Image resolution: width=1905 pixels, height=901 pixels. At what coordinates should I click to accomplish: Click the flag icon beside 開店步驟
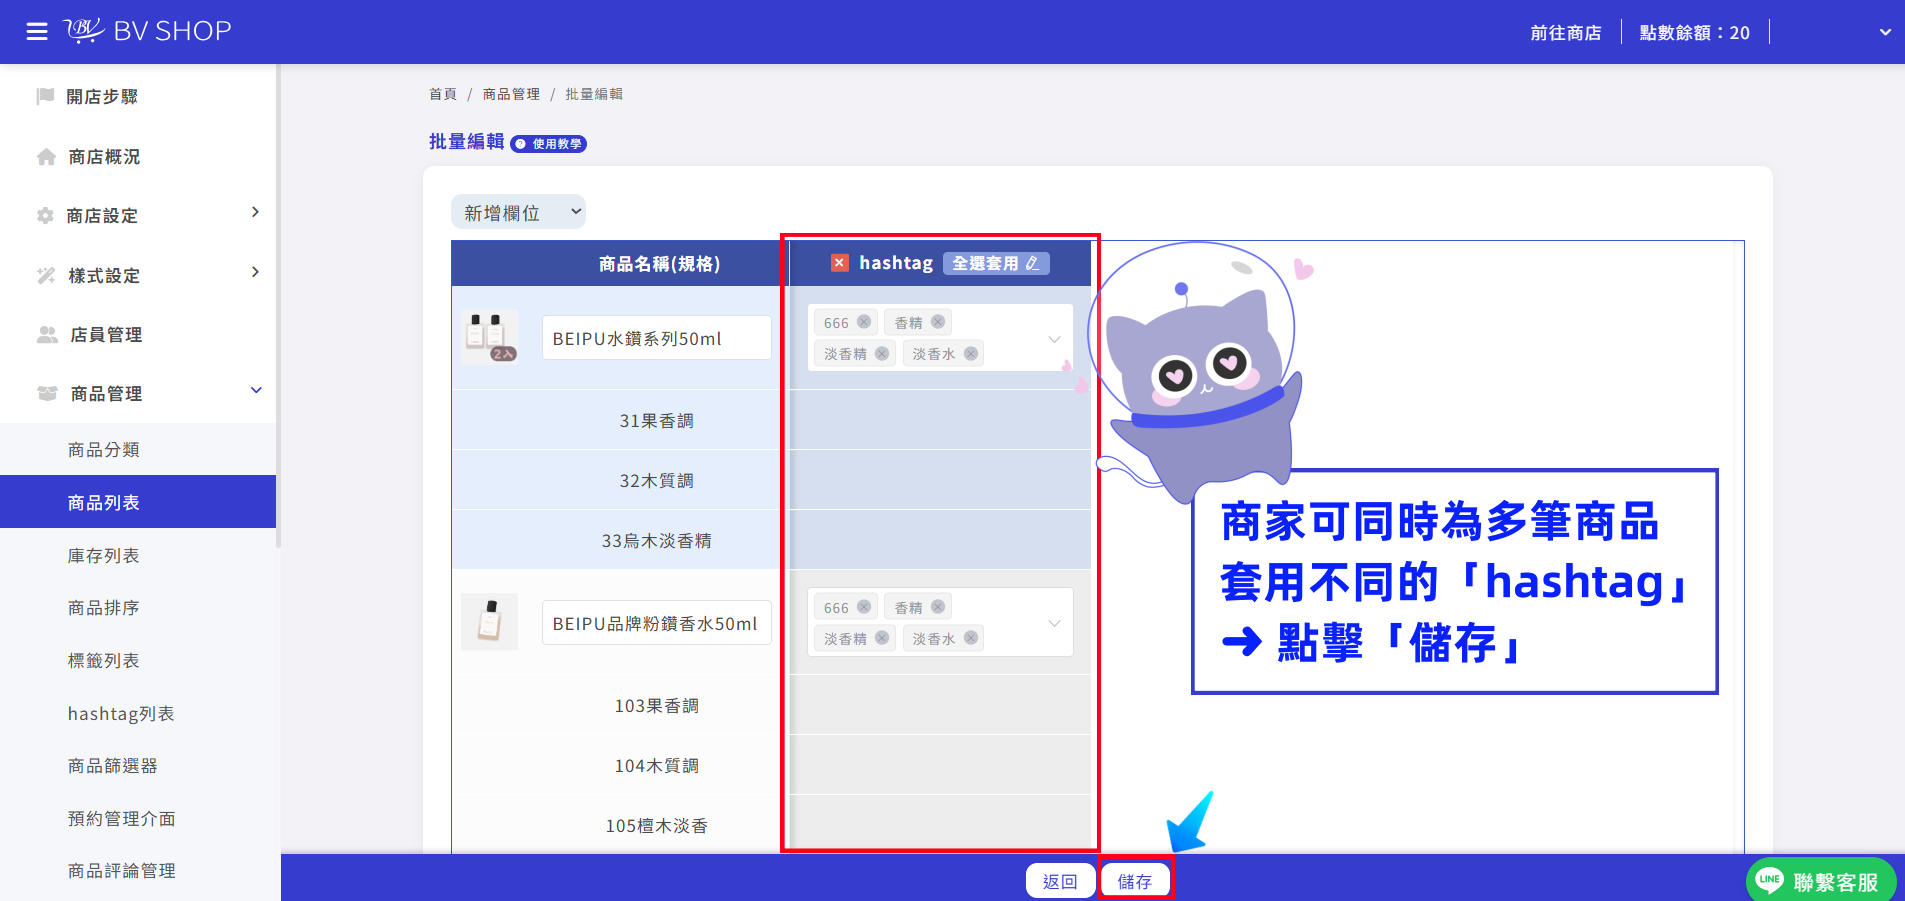45,96
